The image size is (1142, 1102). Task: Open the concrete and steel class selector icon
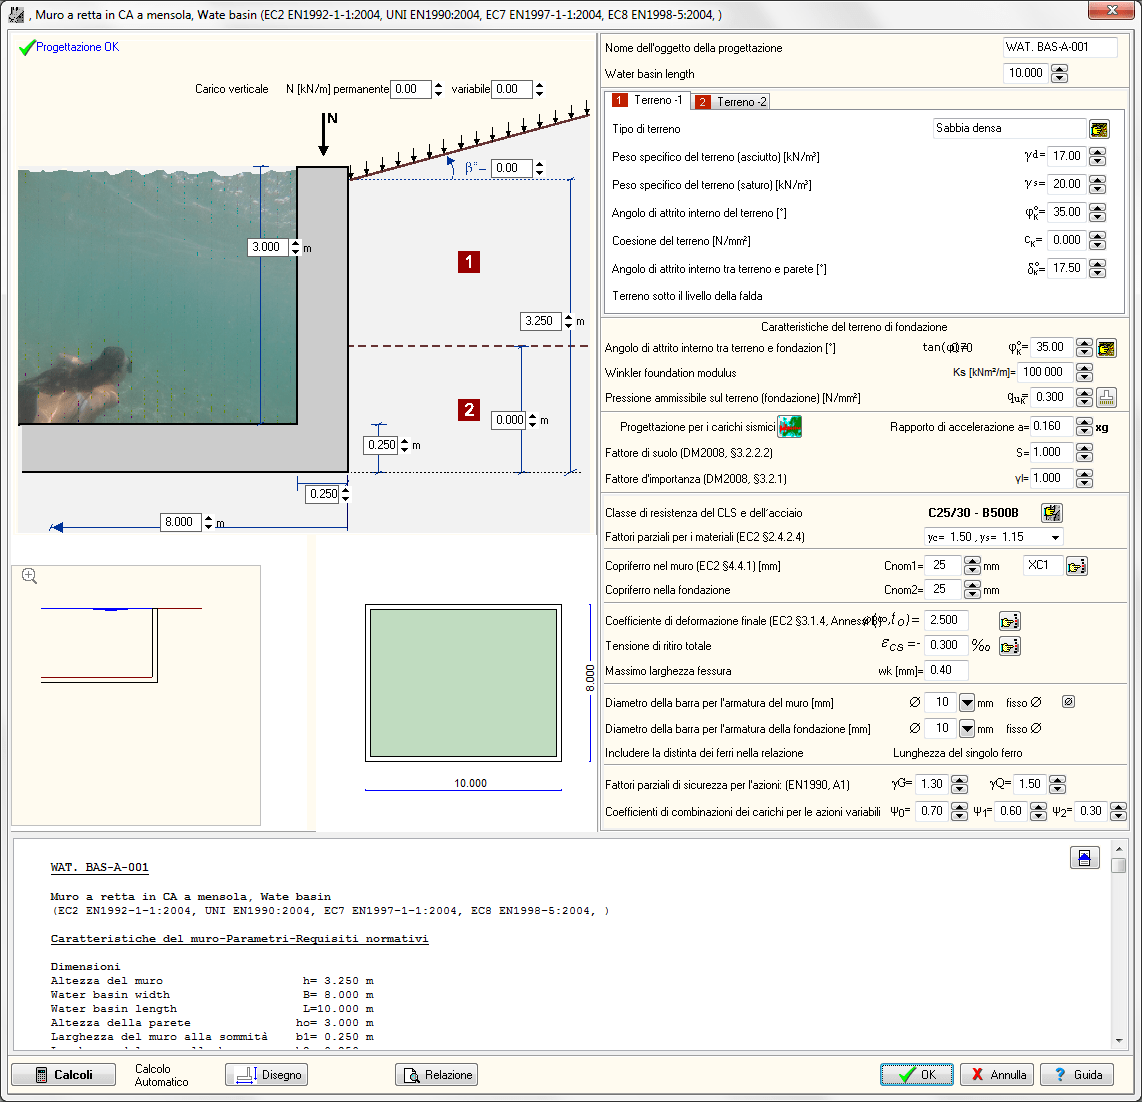tap(1052, 513)
